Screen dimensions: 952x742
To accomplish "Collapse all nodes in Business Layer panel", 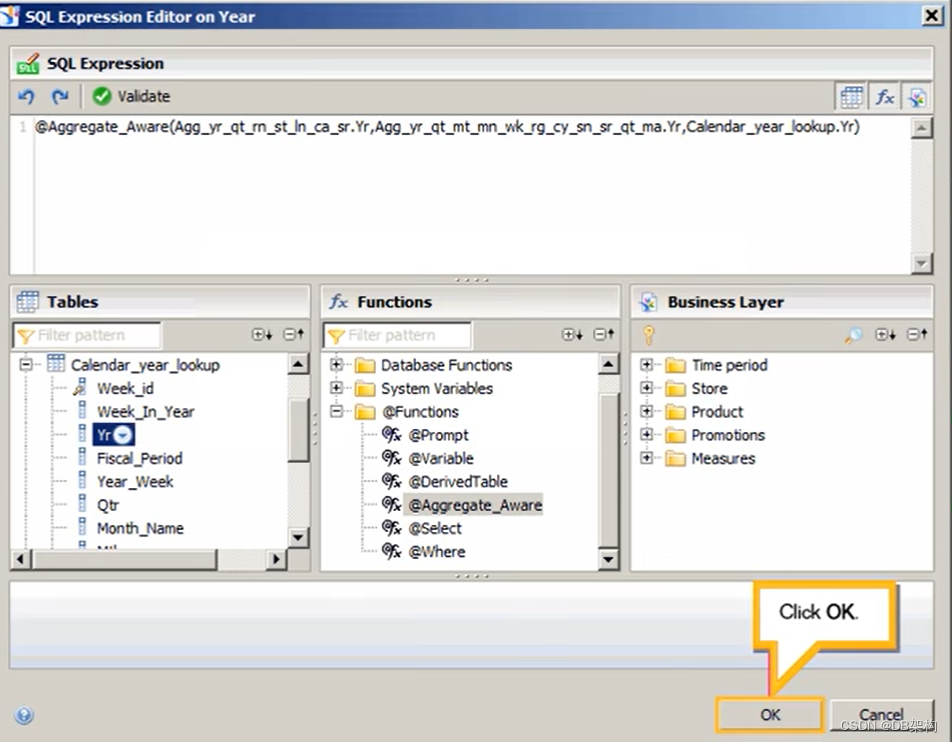I will click(x=917, y=335).
